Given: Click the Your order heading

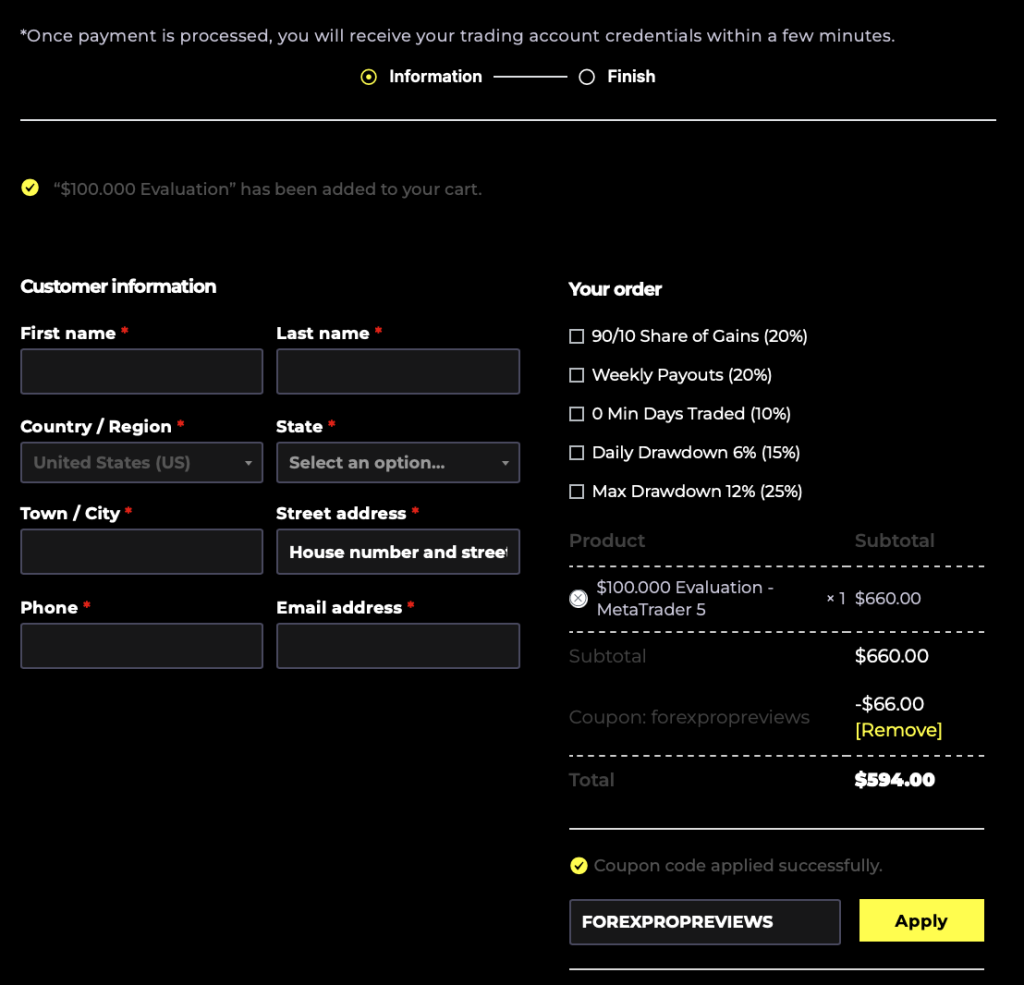Looking at the screenshot, I should click(x=615, y=289).
